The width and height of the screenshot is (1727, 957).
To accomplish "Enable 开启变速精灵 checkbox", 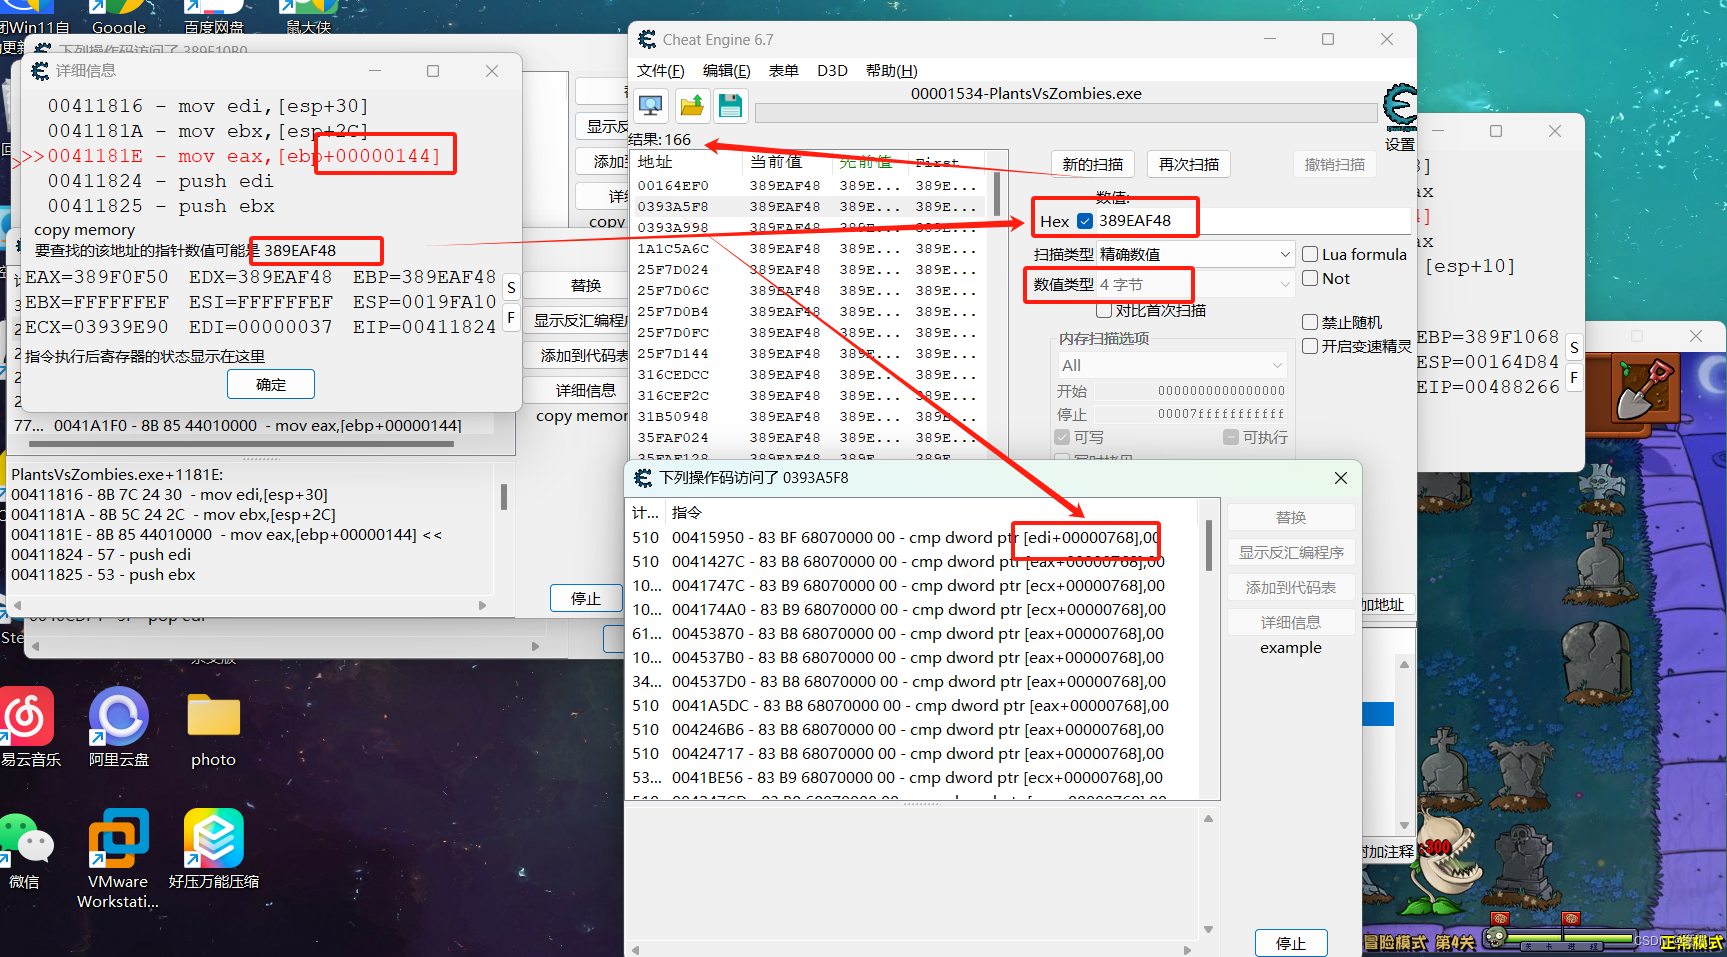I will click(1310, 346).
